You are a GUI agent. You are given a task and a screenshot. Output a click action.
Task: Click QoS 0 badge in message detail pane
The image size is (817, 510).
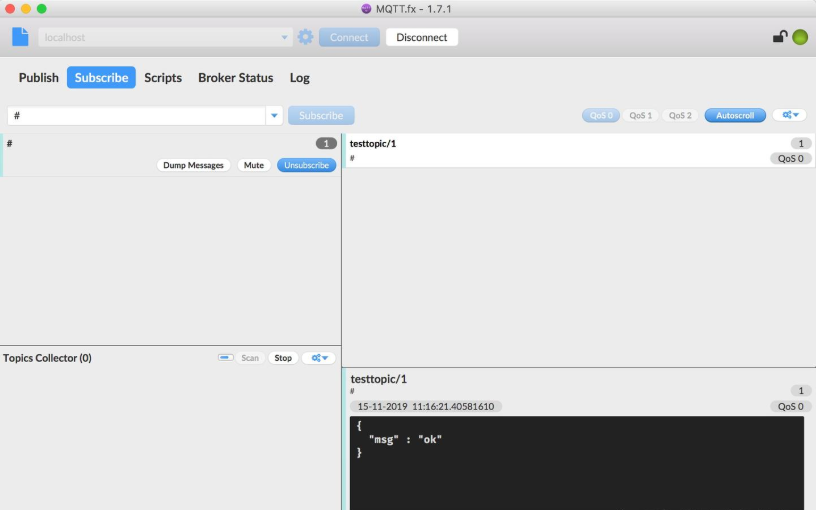[790, 406]
